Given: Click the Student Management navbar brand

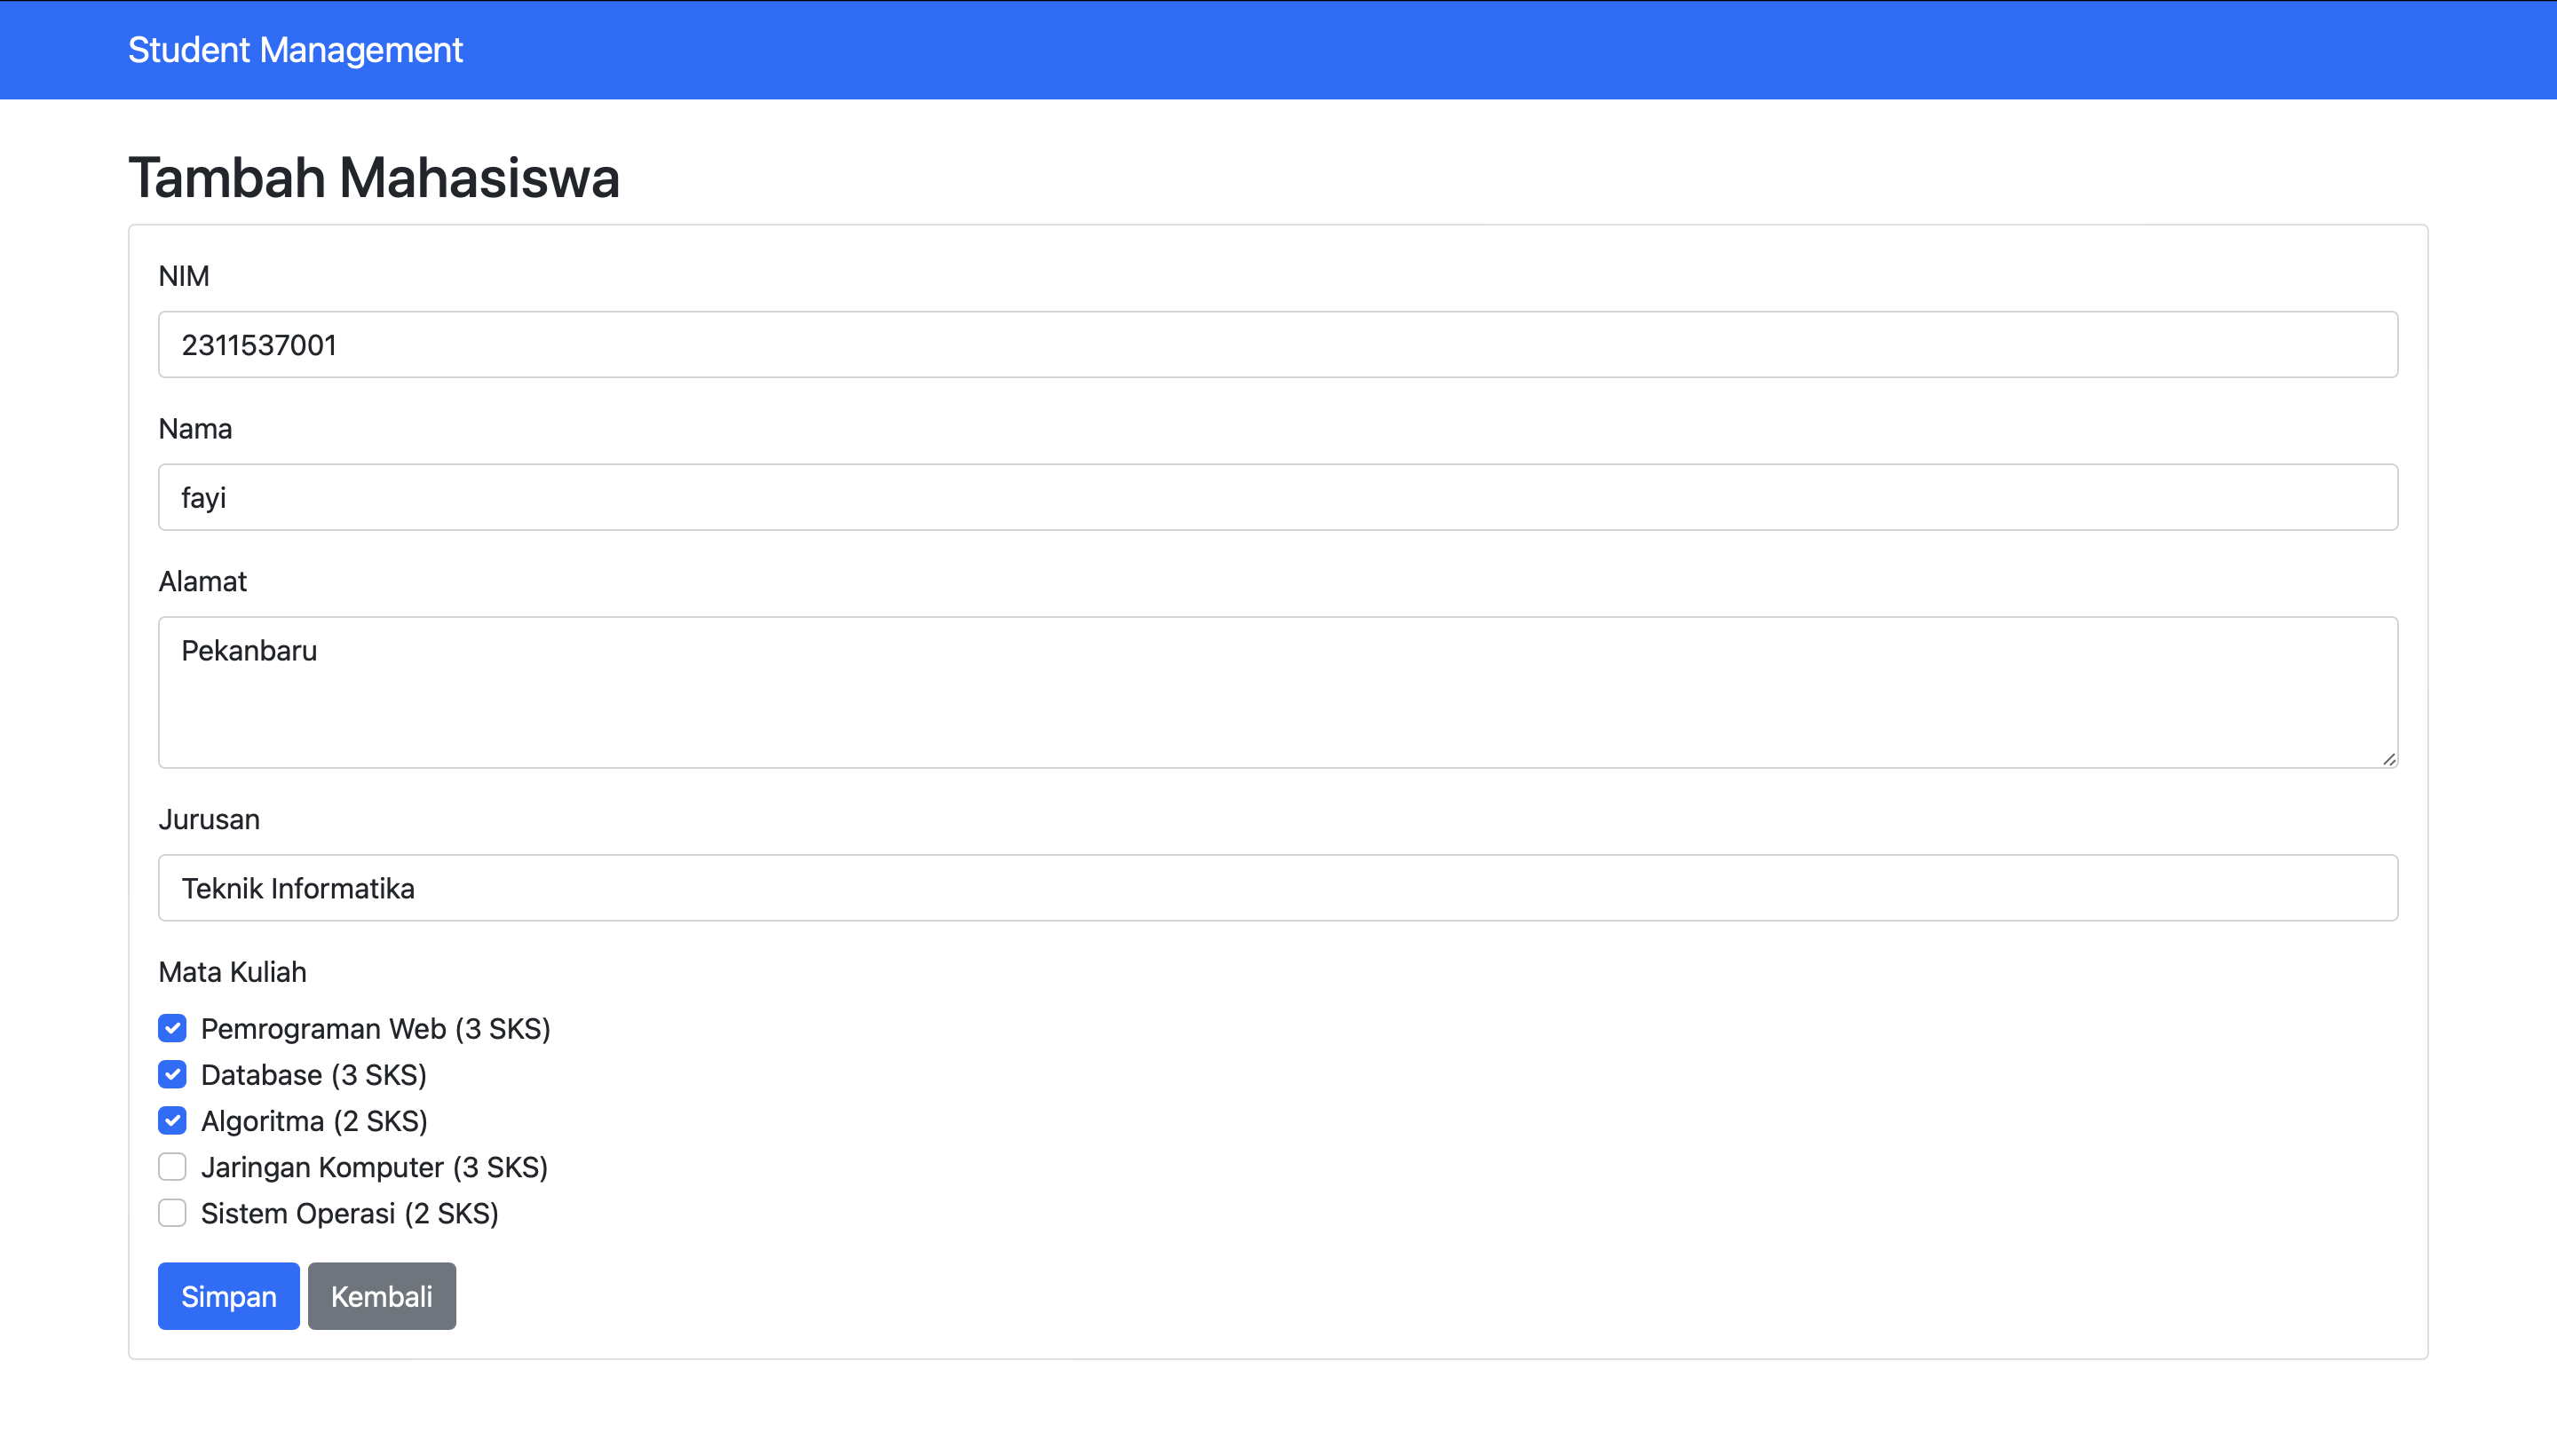Looking at the screenshot, I should coord(295,50).
